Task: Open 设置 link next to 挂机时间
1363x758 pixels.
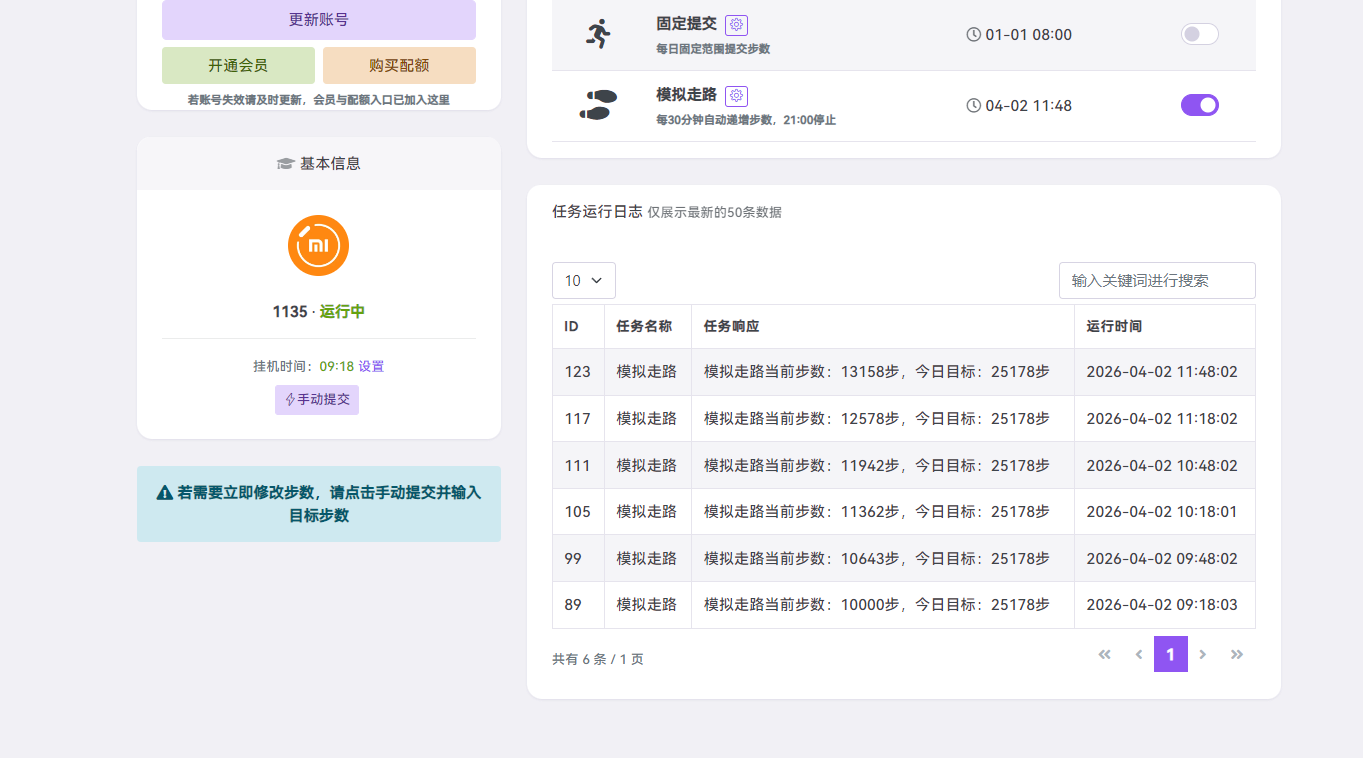Action: click(x=370, y=366)
